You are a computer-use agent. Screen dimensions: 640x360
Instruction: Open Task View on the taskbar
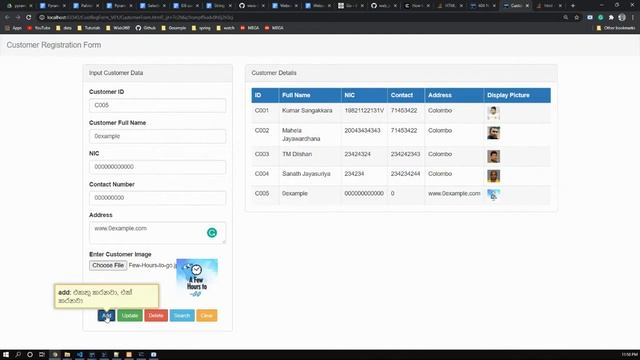pos(42,355)
